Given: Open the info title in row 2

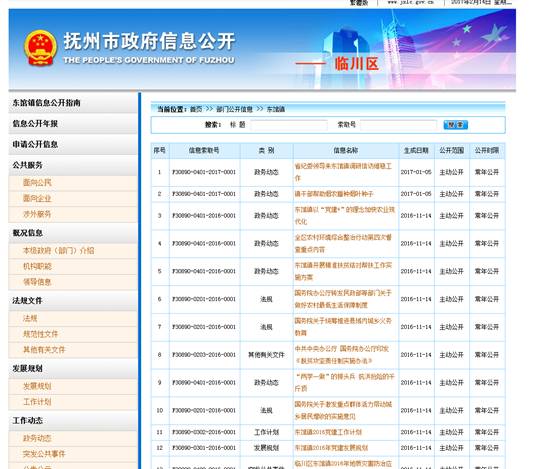Looking at the screenshot, I should (334, 194).
